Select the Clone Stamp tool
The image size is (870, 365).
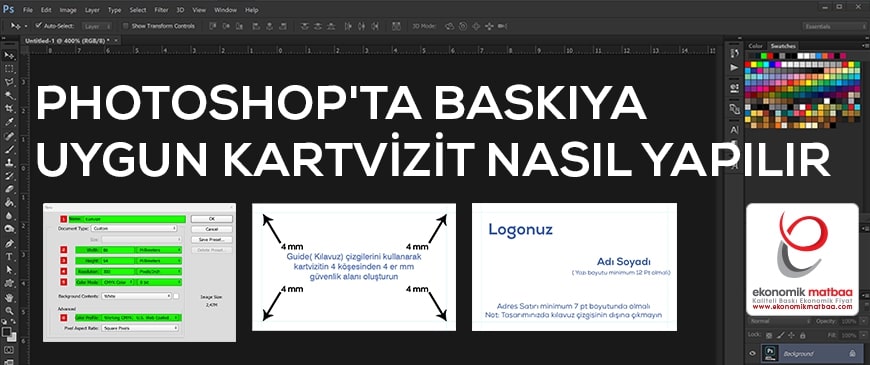click(x=9, y=163)
